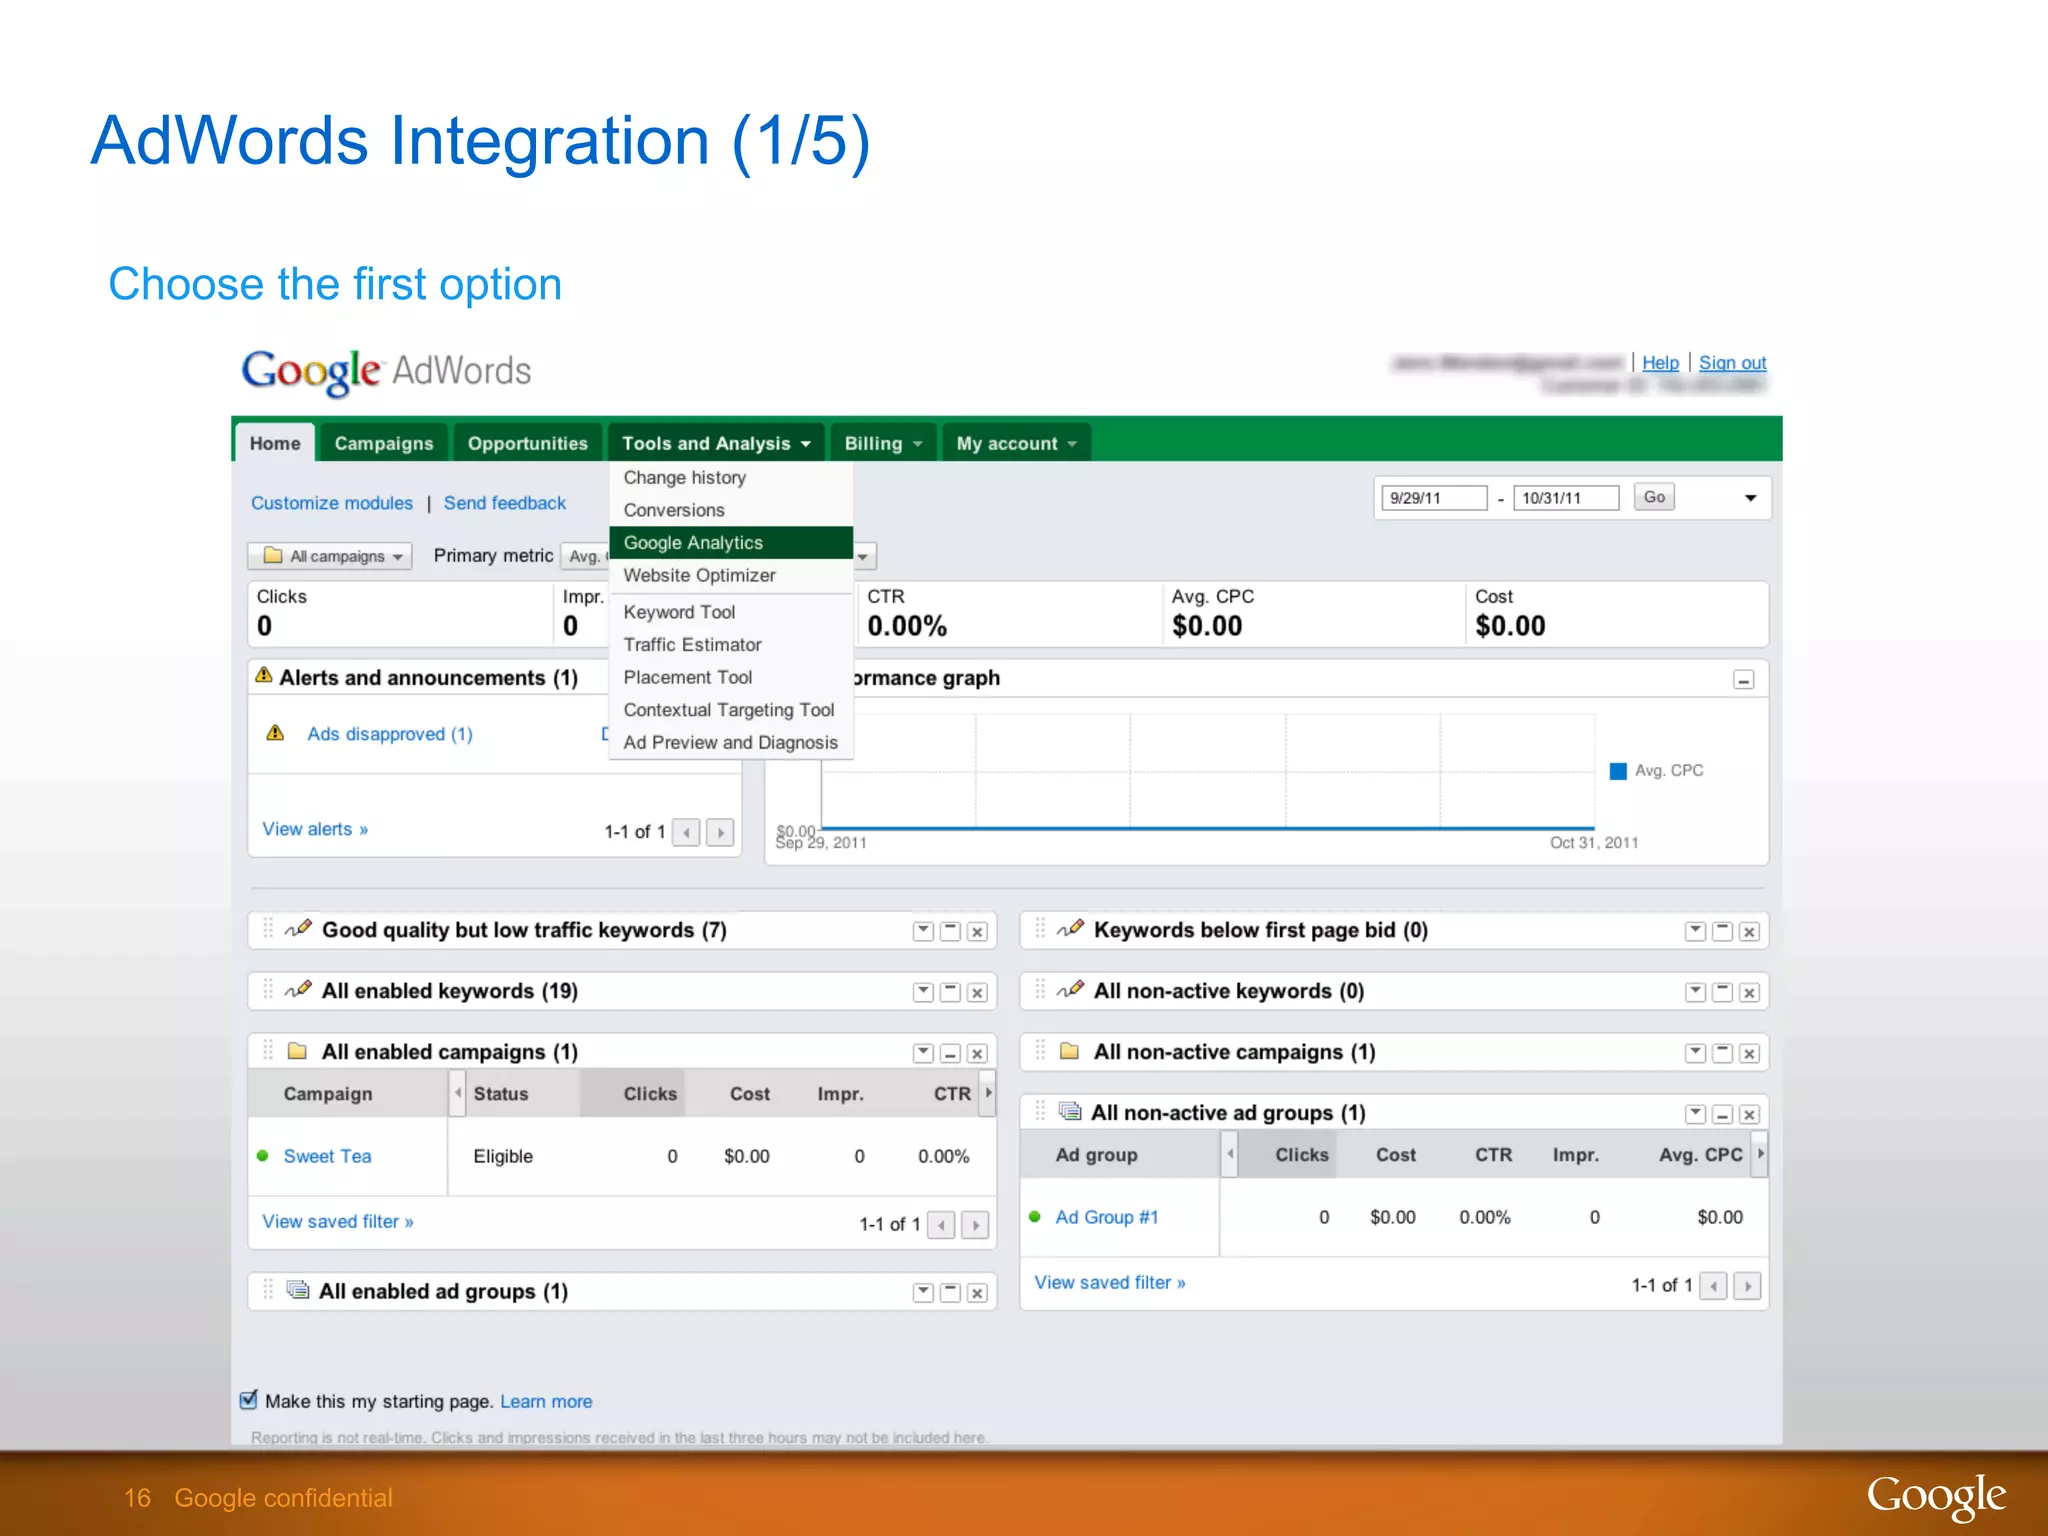Screen dimensions: 2048x1536
Task: Expand the All enabled keywords module
Action: tap(951, 992)
